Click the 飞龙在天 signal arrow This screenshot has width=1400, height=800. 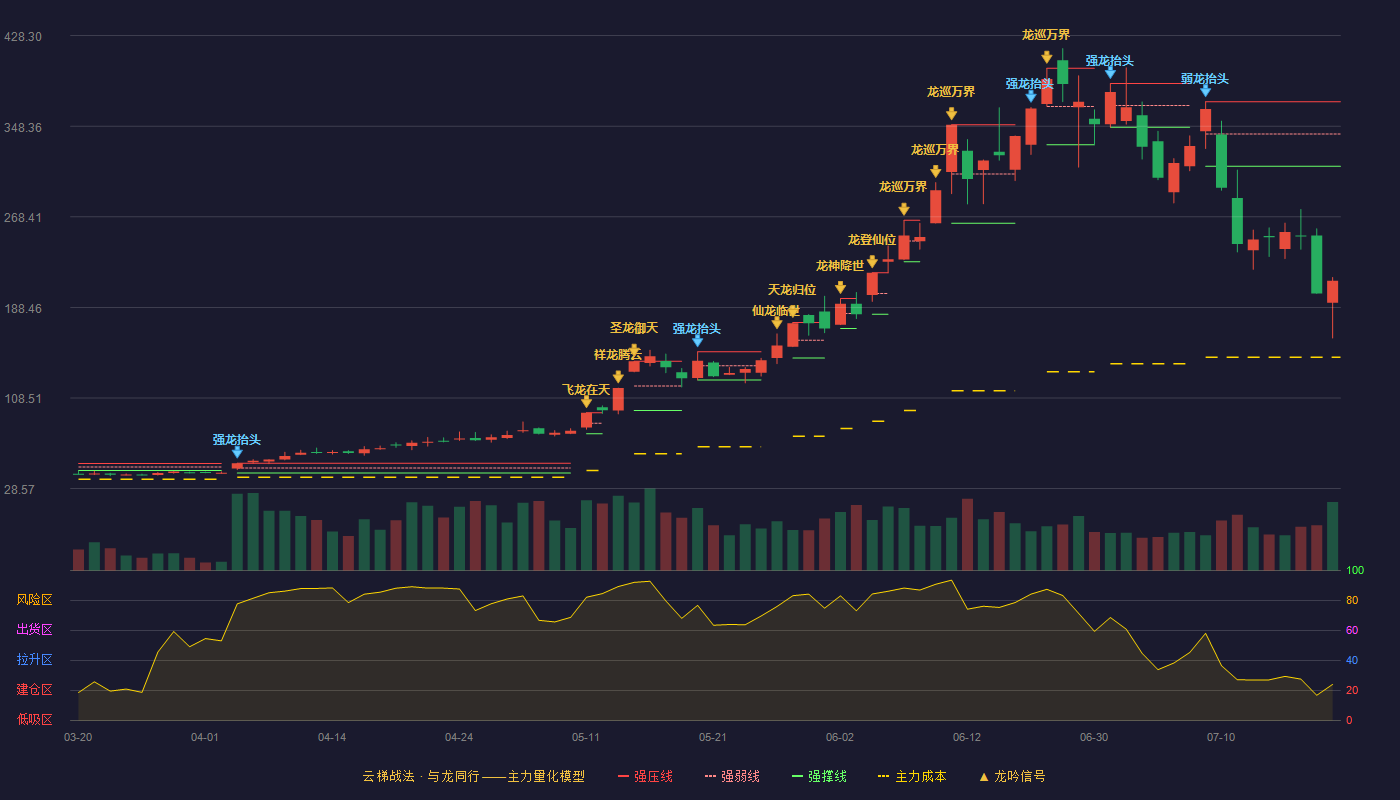point(586,402)
